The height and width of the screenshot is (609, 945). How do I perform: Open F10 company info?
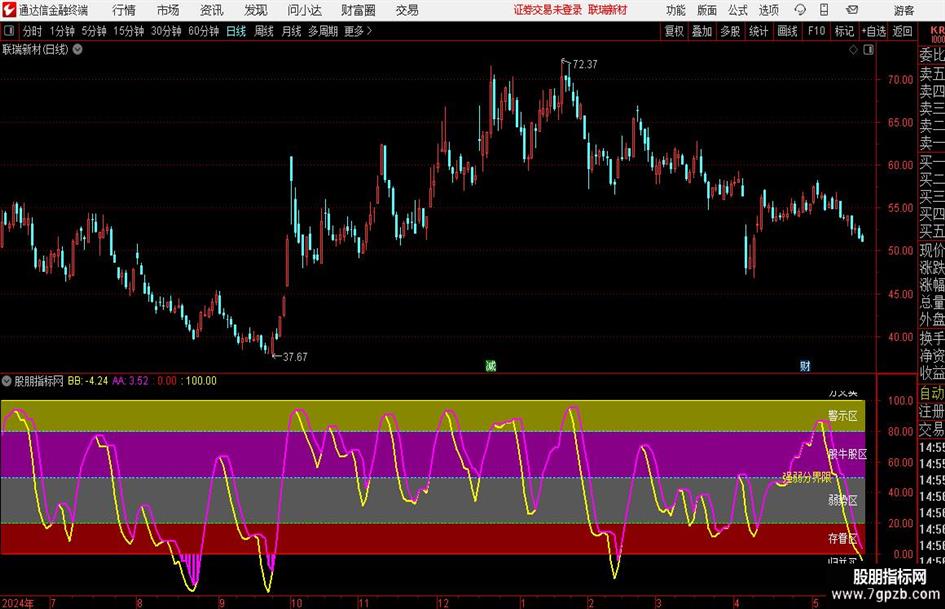[817, 31]
